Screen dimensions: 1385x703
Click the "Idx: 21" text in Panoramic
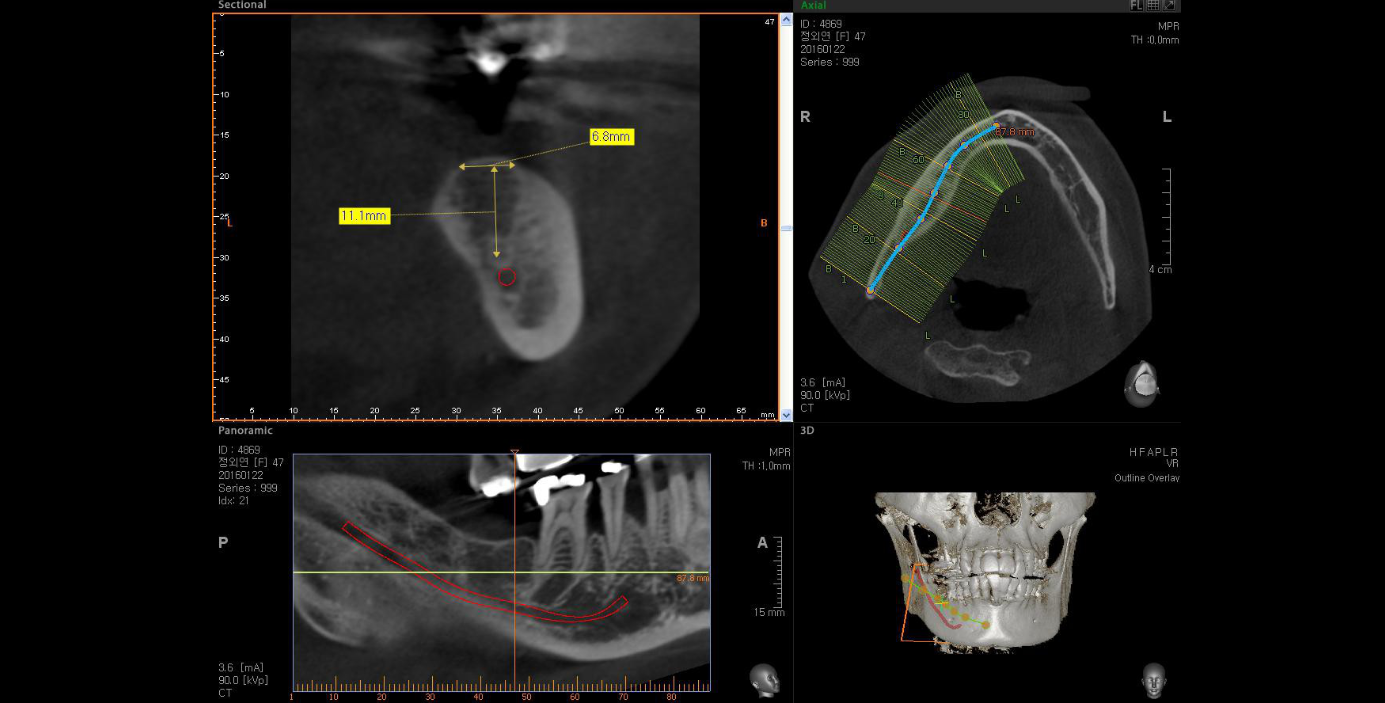click(x=234, y=500)
